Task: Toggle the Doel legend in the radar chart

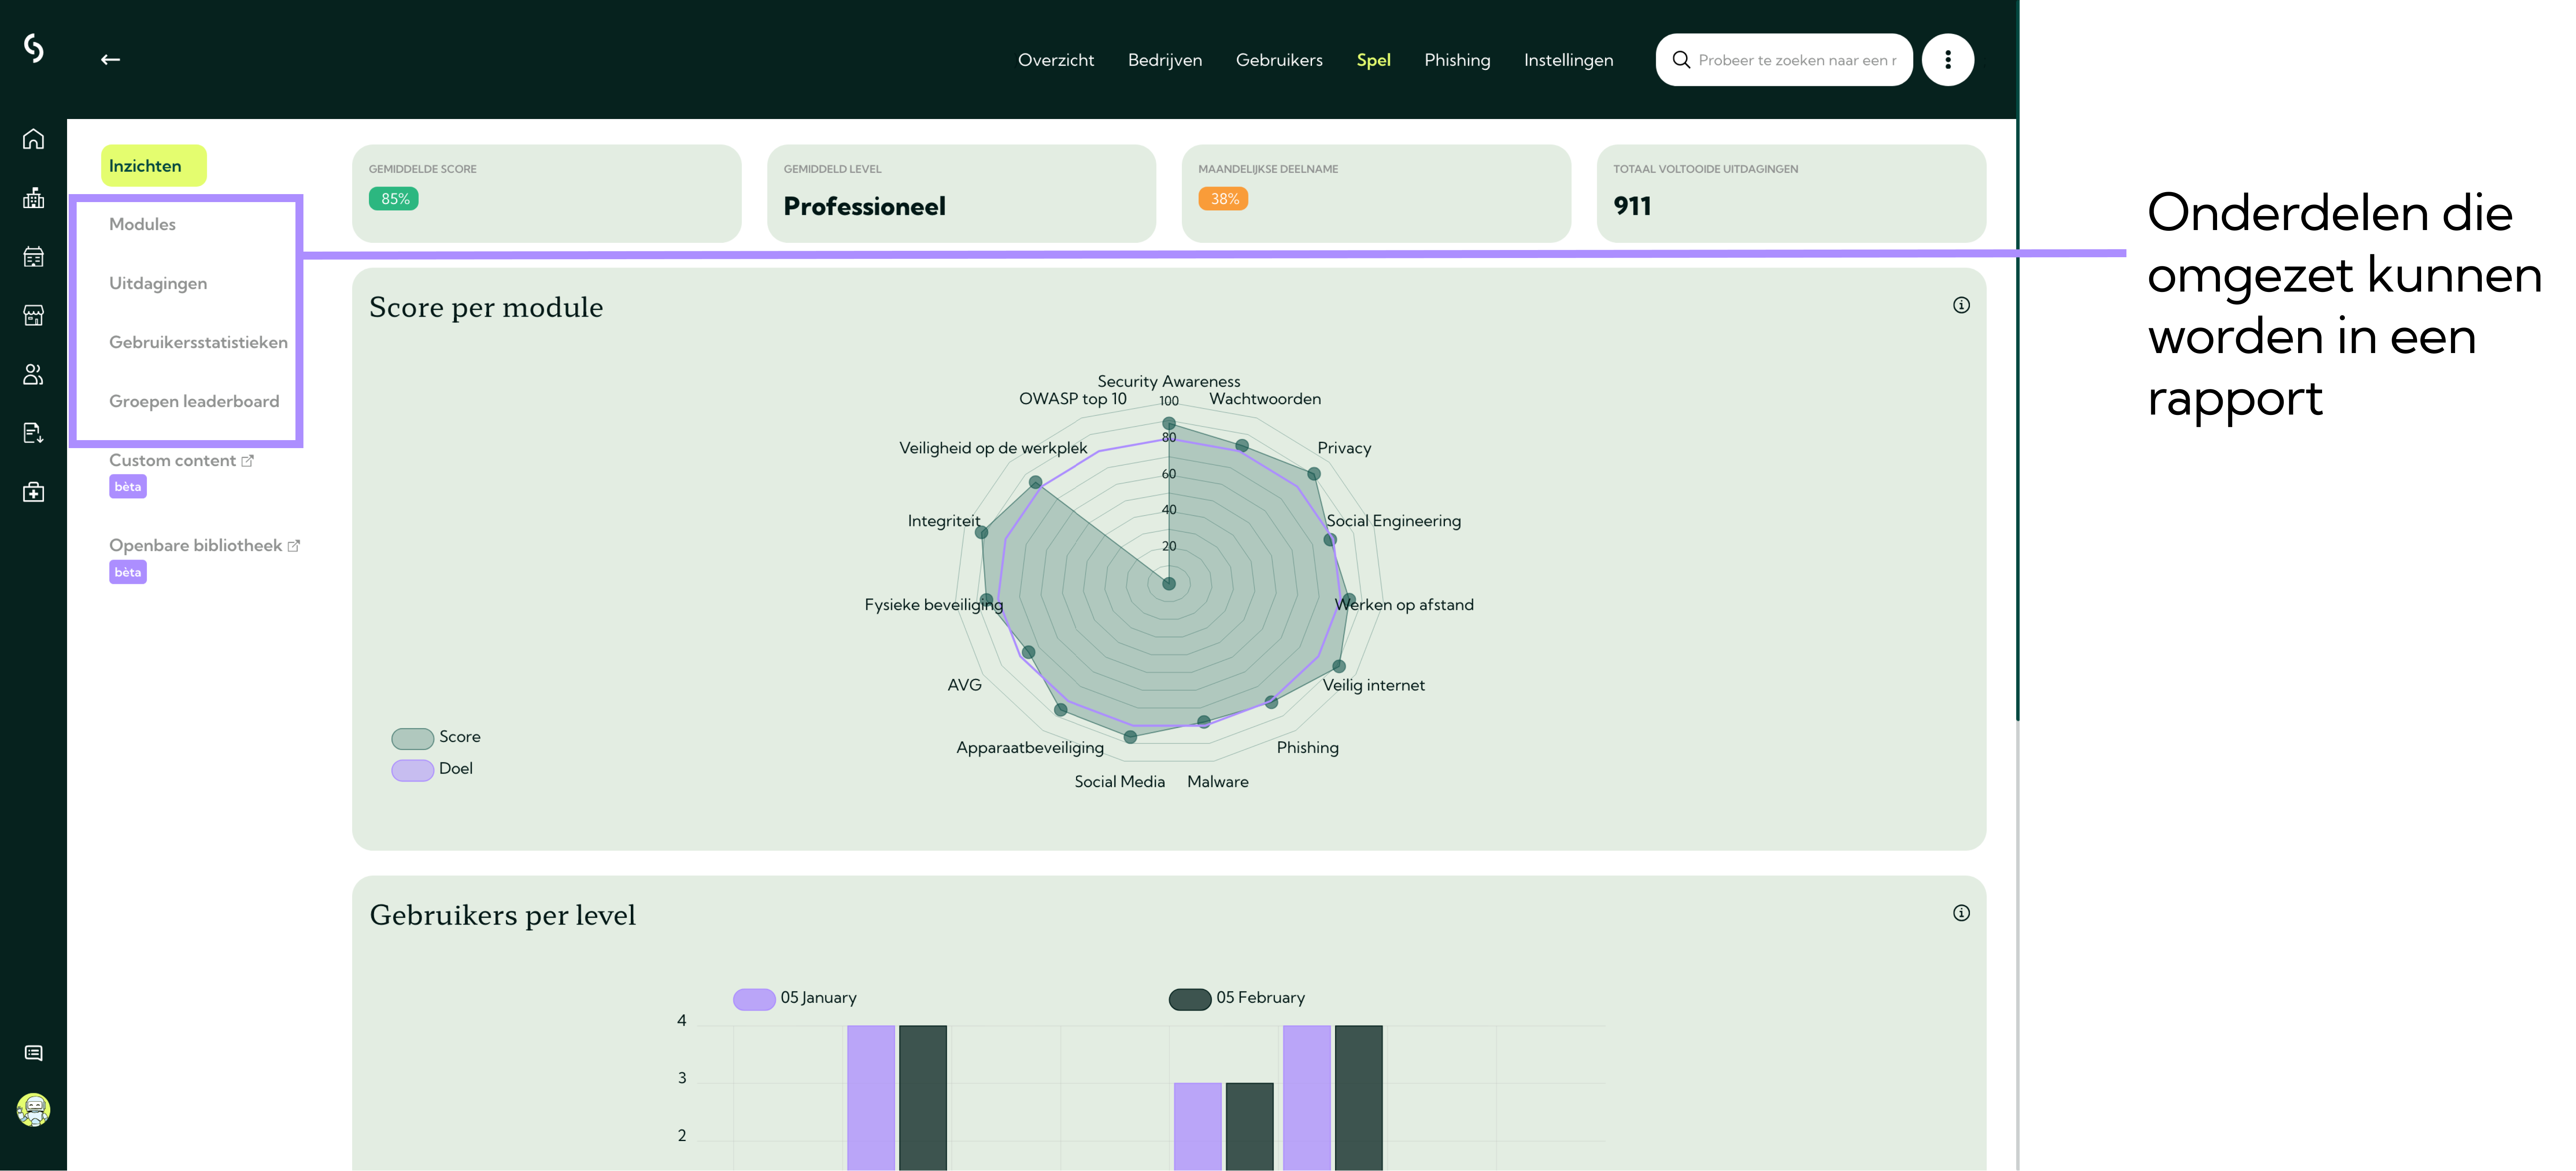Action: click(x=432, y=769)
